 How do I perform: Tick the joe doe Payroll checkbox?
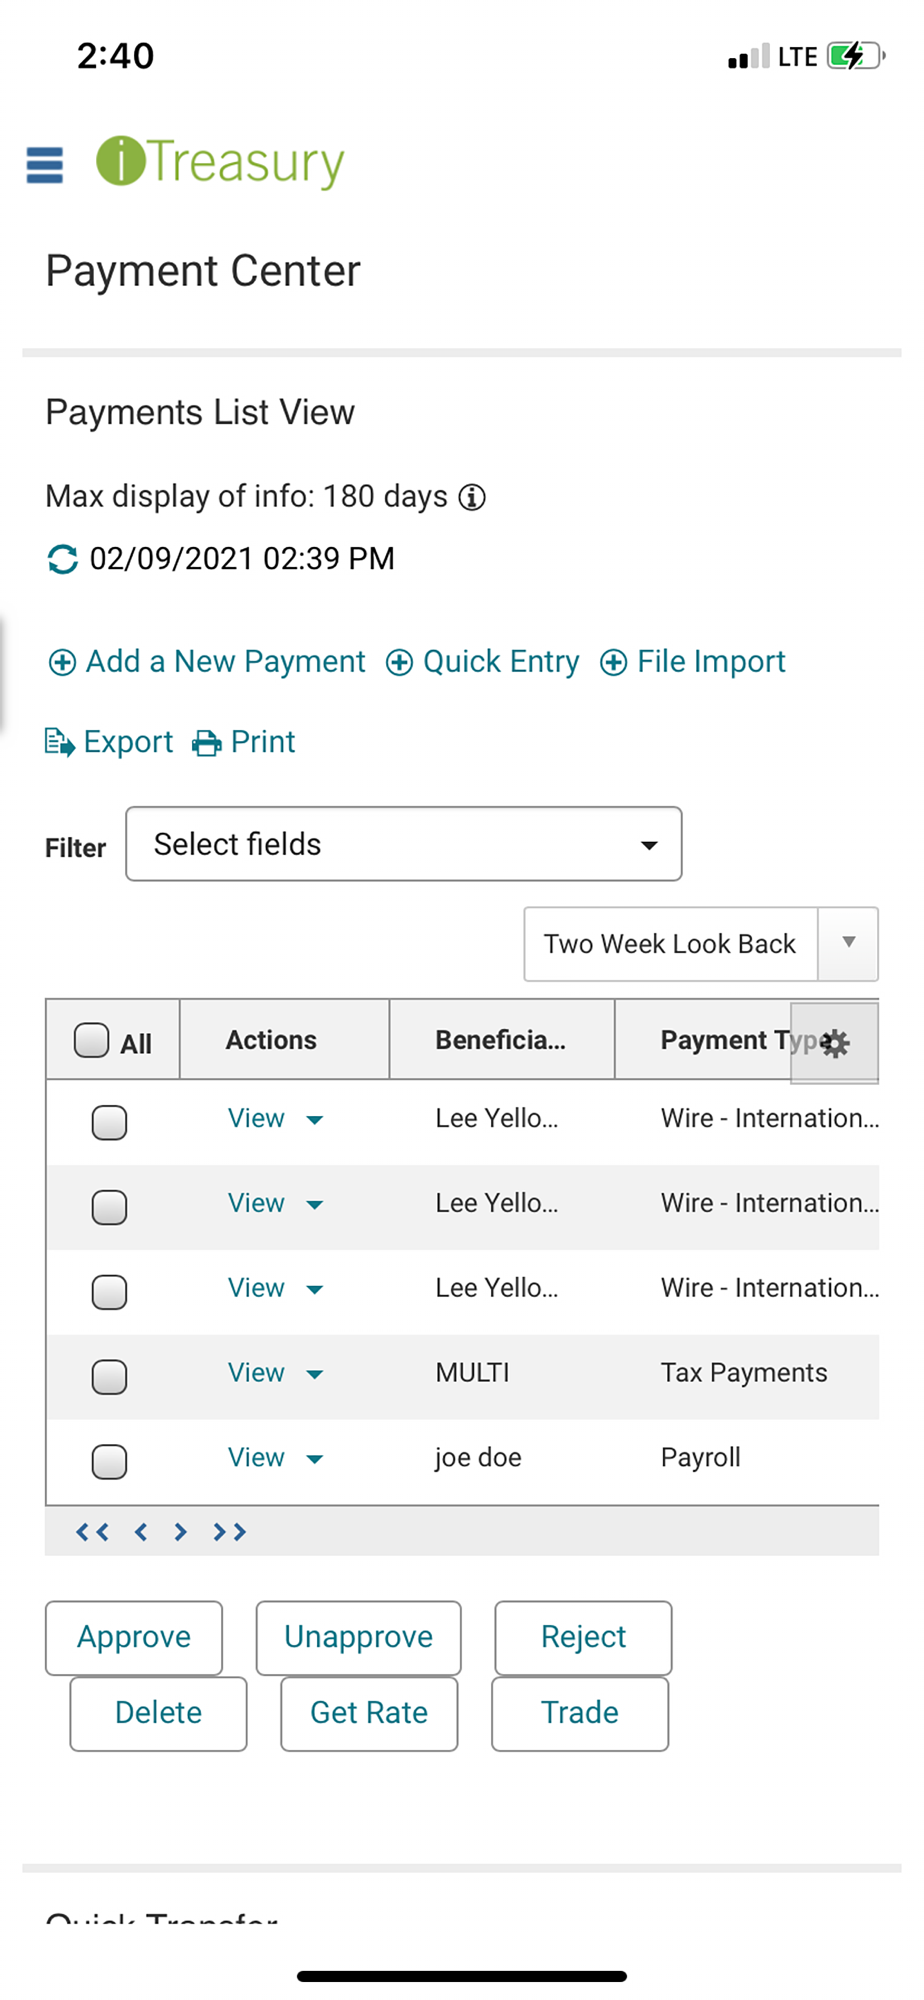tap(110, 1462)
